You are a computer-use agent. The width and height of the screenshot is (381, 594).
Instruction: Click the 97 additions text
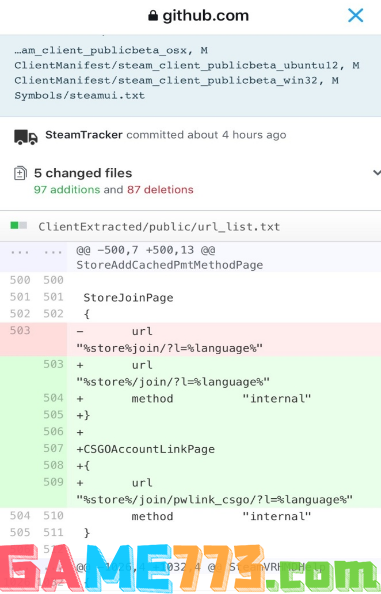67,189
